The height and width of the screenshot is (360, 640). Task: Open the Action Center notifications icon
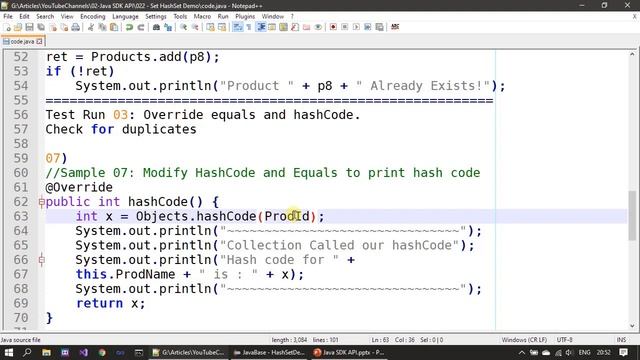click(x=623, y=353)
